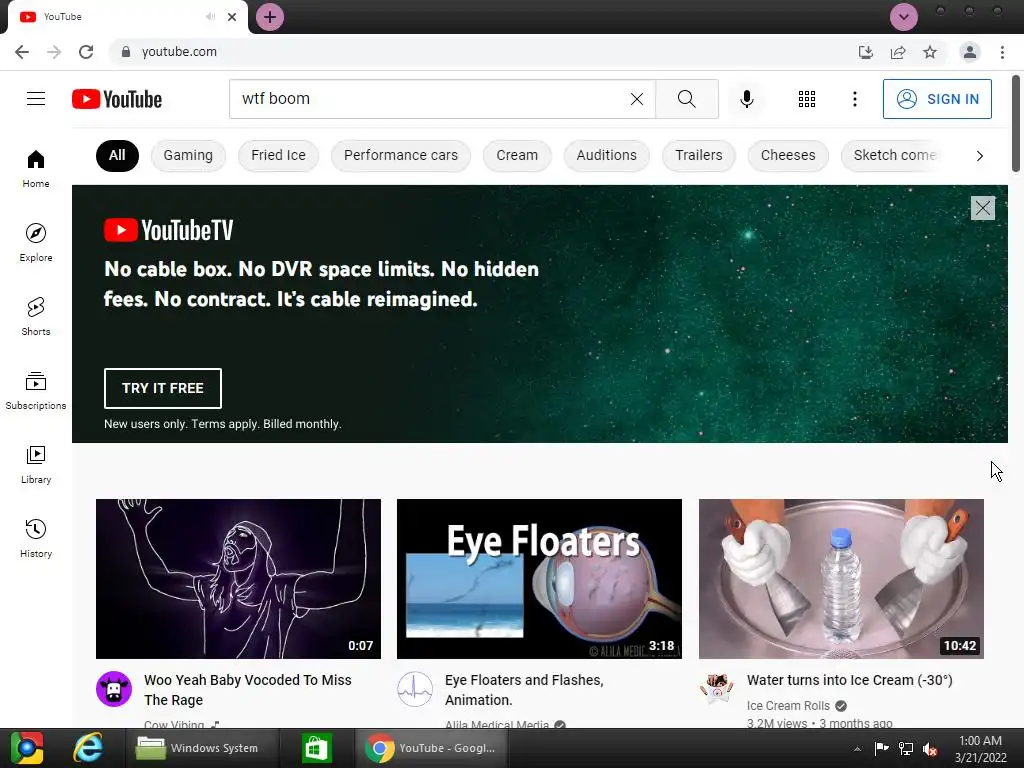Click the YouTubeTV logo in banner
This screenshot has height=768, width=1024.
pos(168,230)
